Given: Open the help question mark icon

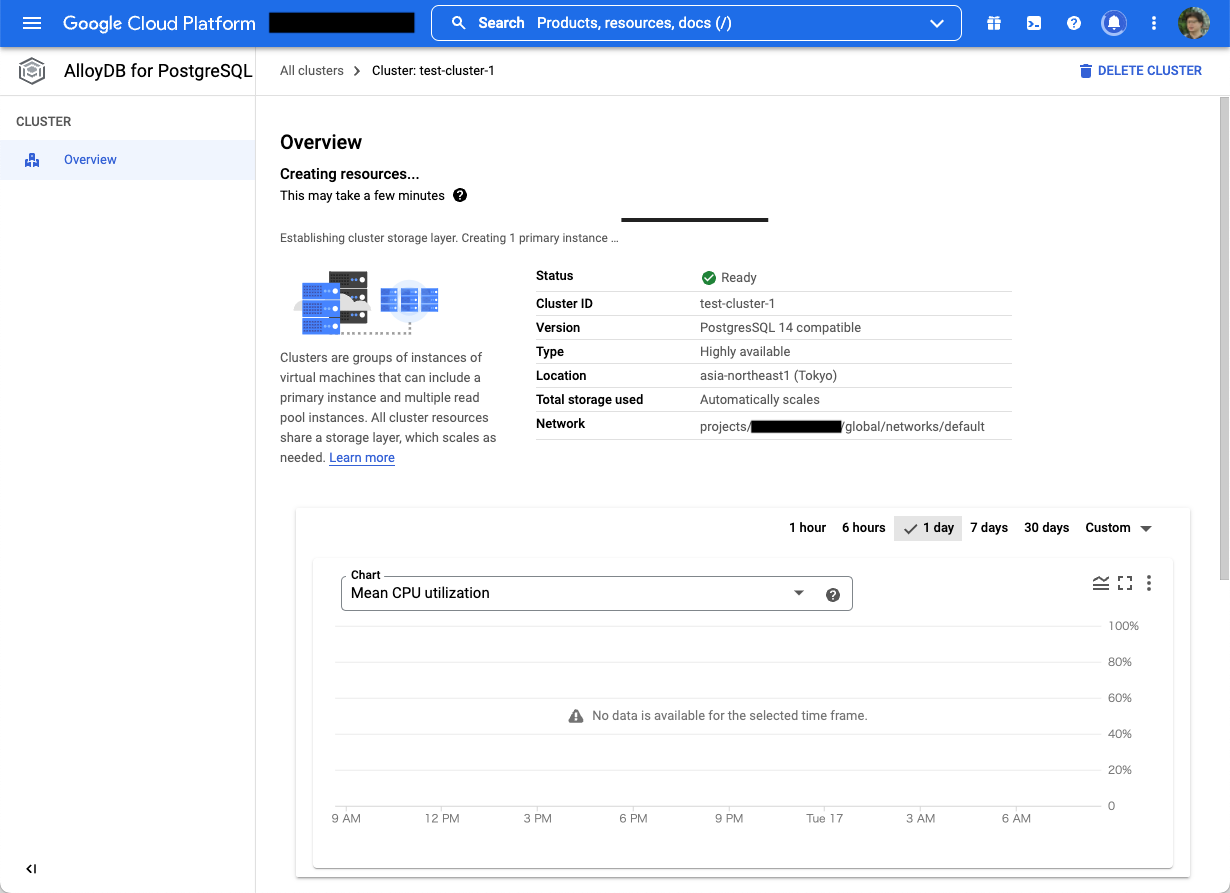Looking at the screenshot, I should [1074, 22].
